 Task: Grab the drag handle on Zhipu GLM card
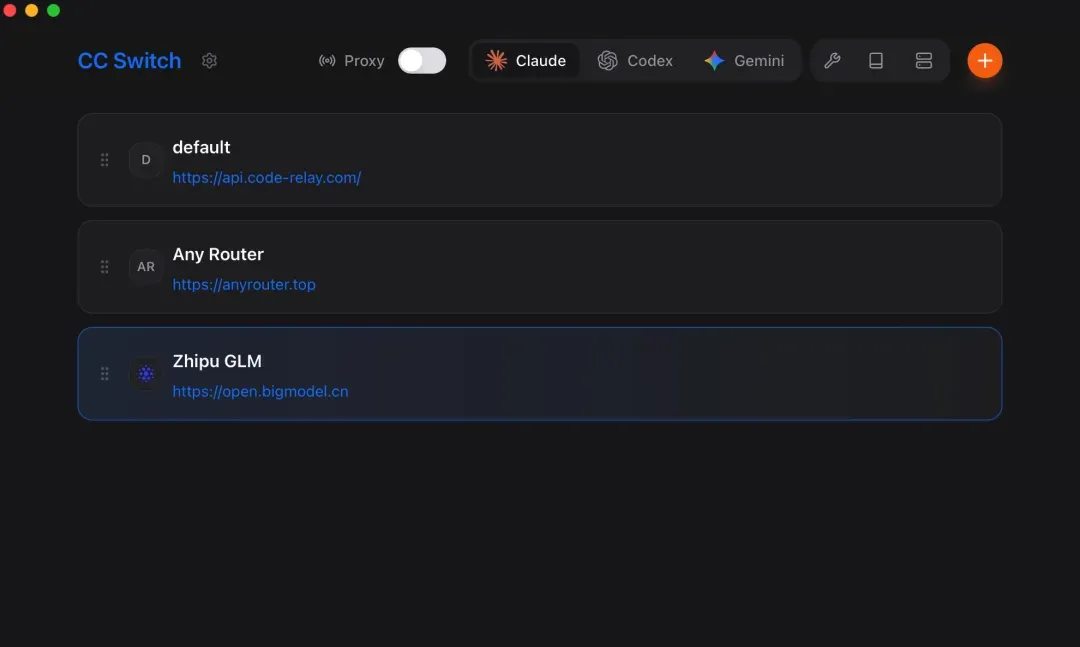point(105,373)
